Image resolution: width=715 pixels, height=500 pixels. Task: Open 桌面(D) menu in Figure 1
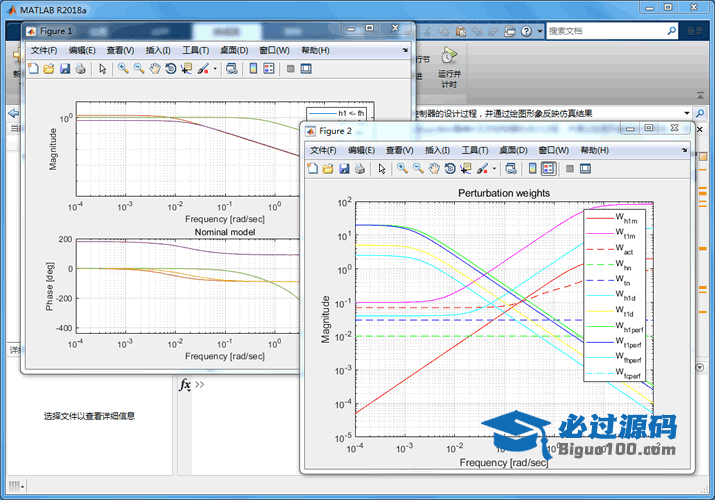(x=234, y=50)
